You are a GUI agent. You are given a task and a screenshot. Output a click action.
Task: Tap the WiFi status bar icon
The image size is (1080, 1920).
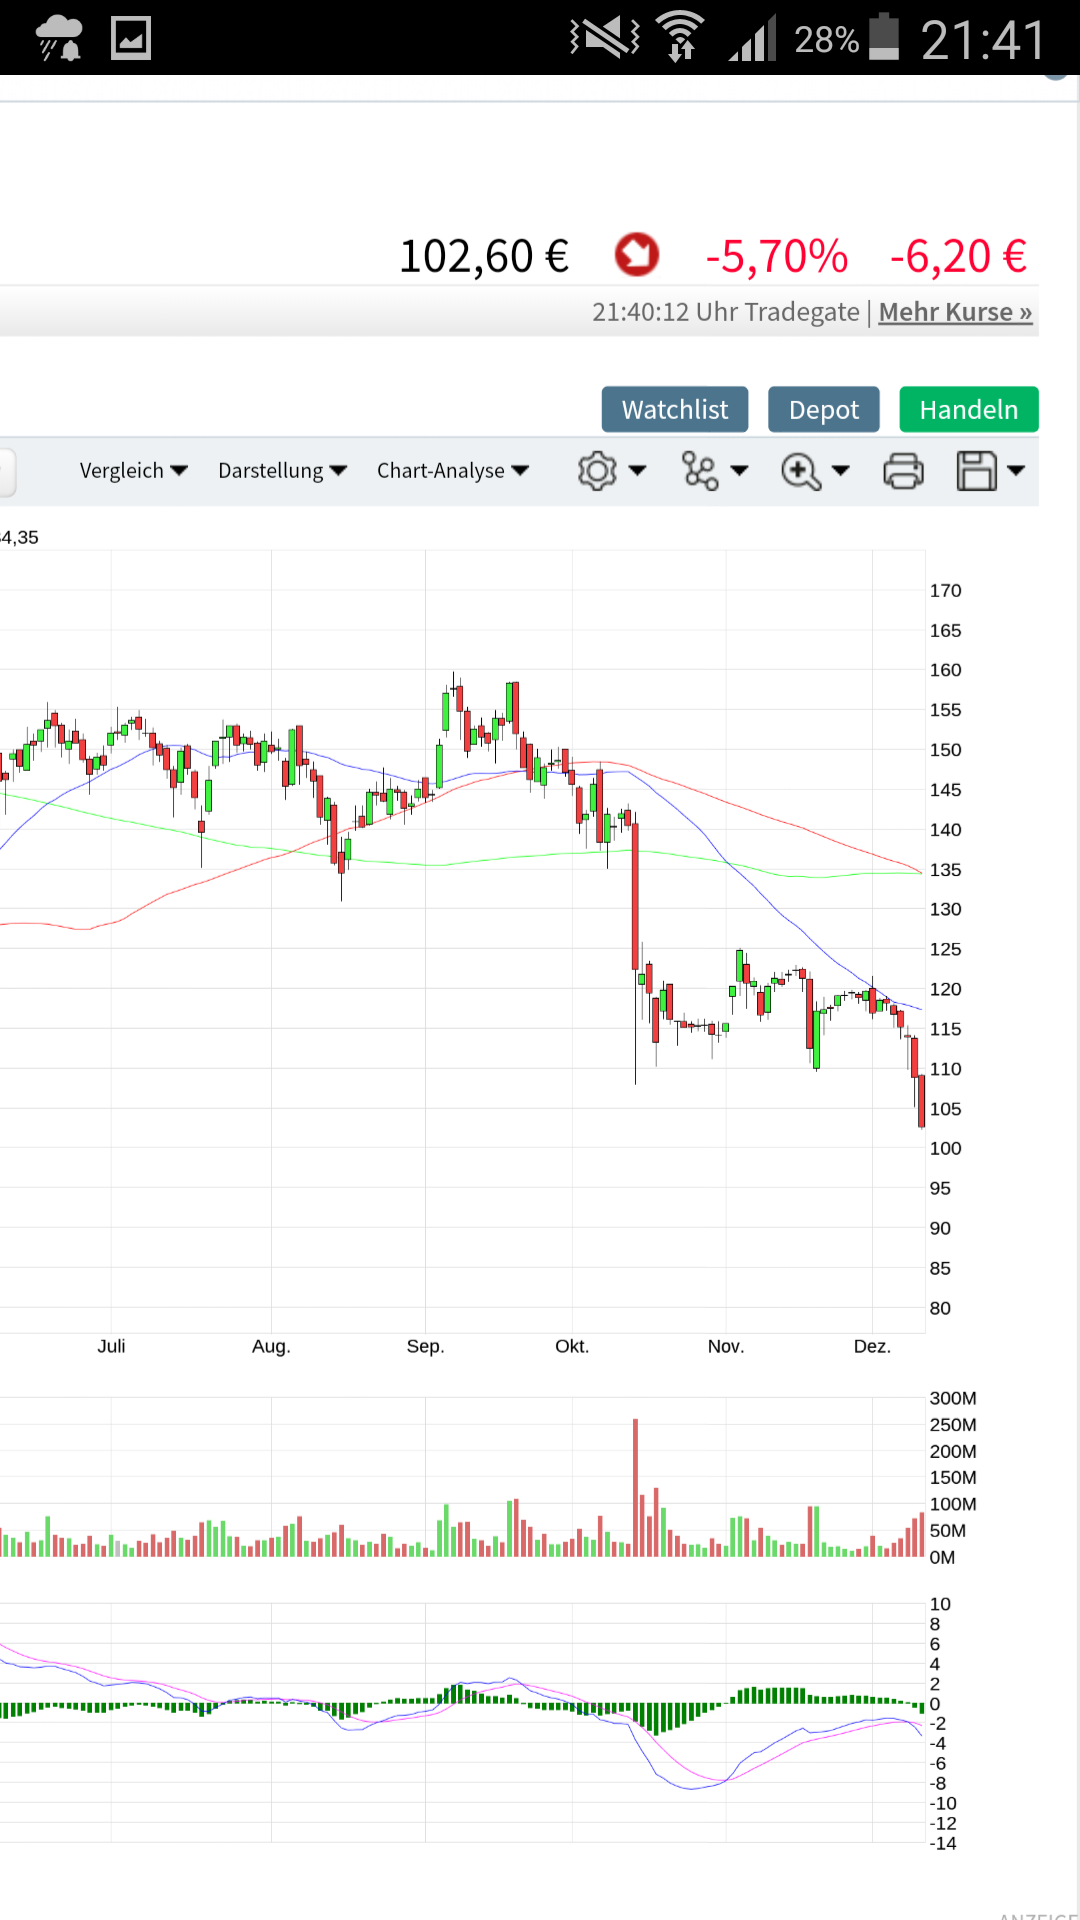click(x=681, y=38)
